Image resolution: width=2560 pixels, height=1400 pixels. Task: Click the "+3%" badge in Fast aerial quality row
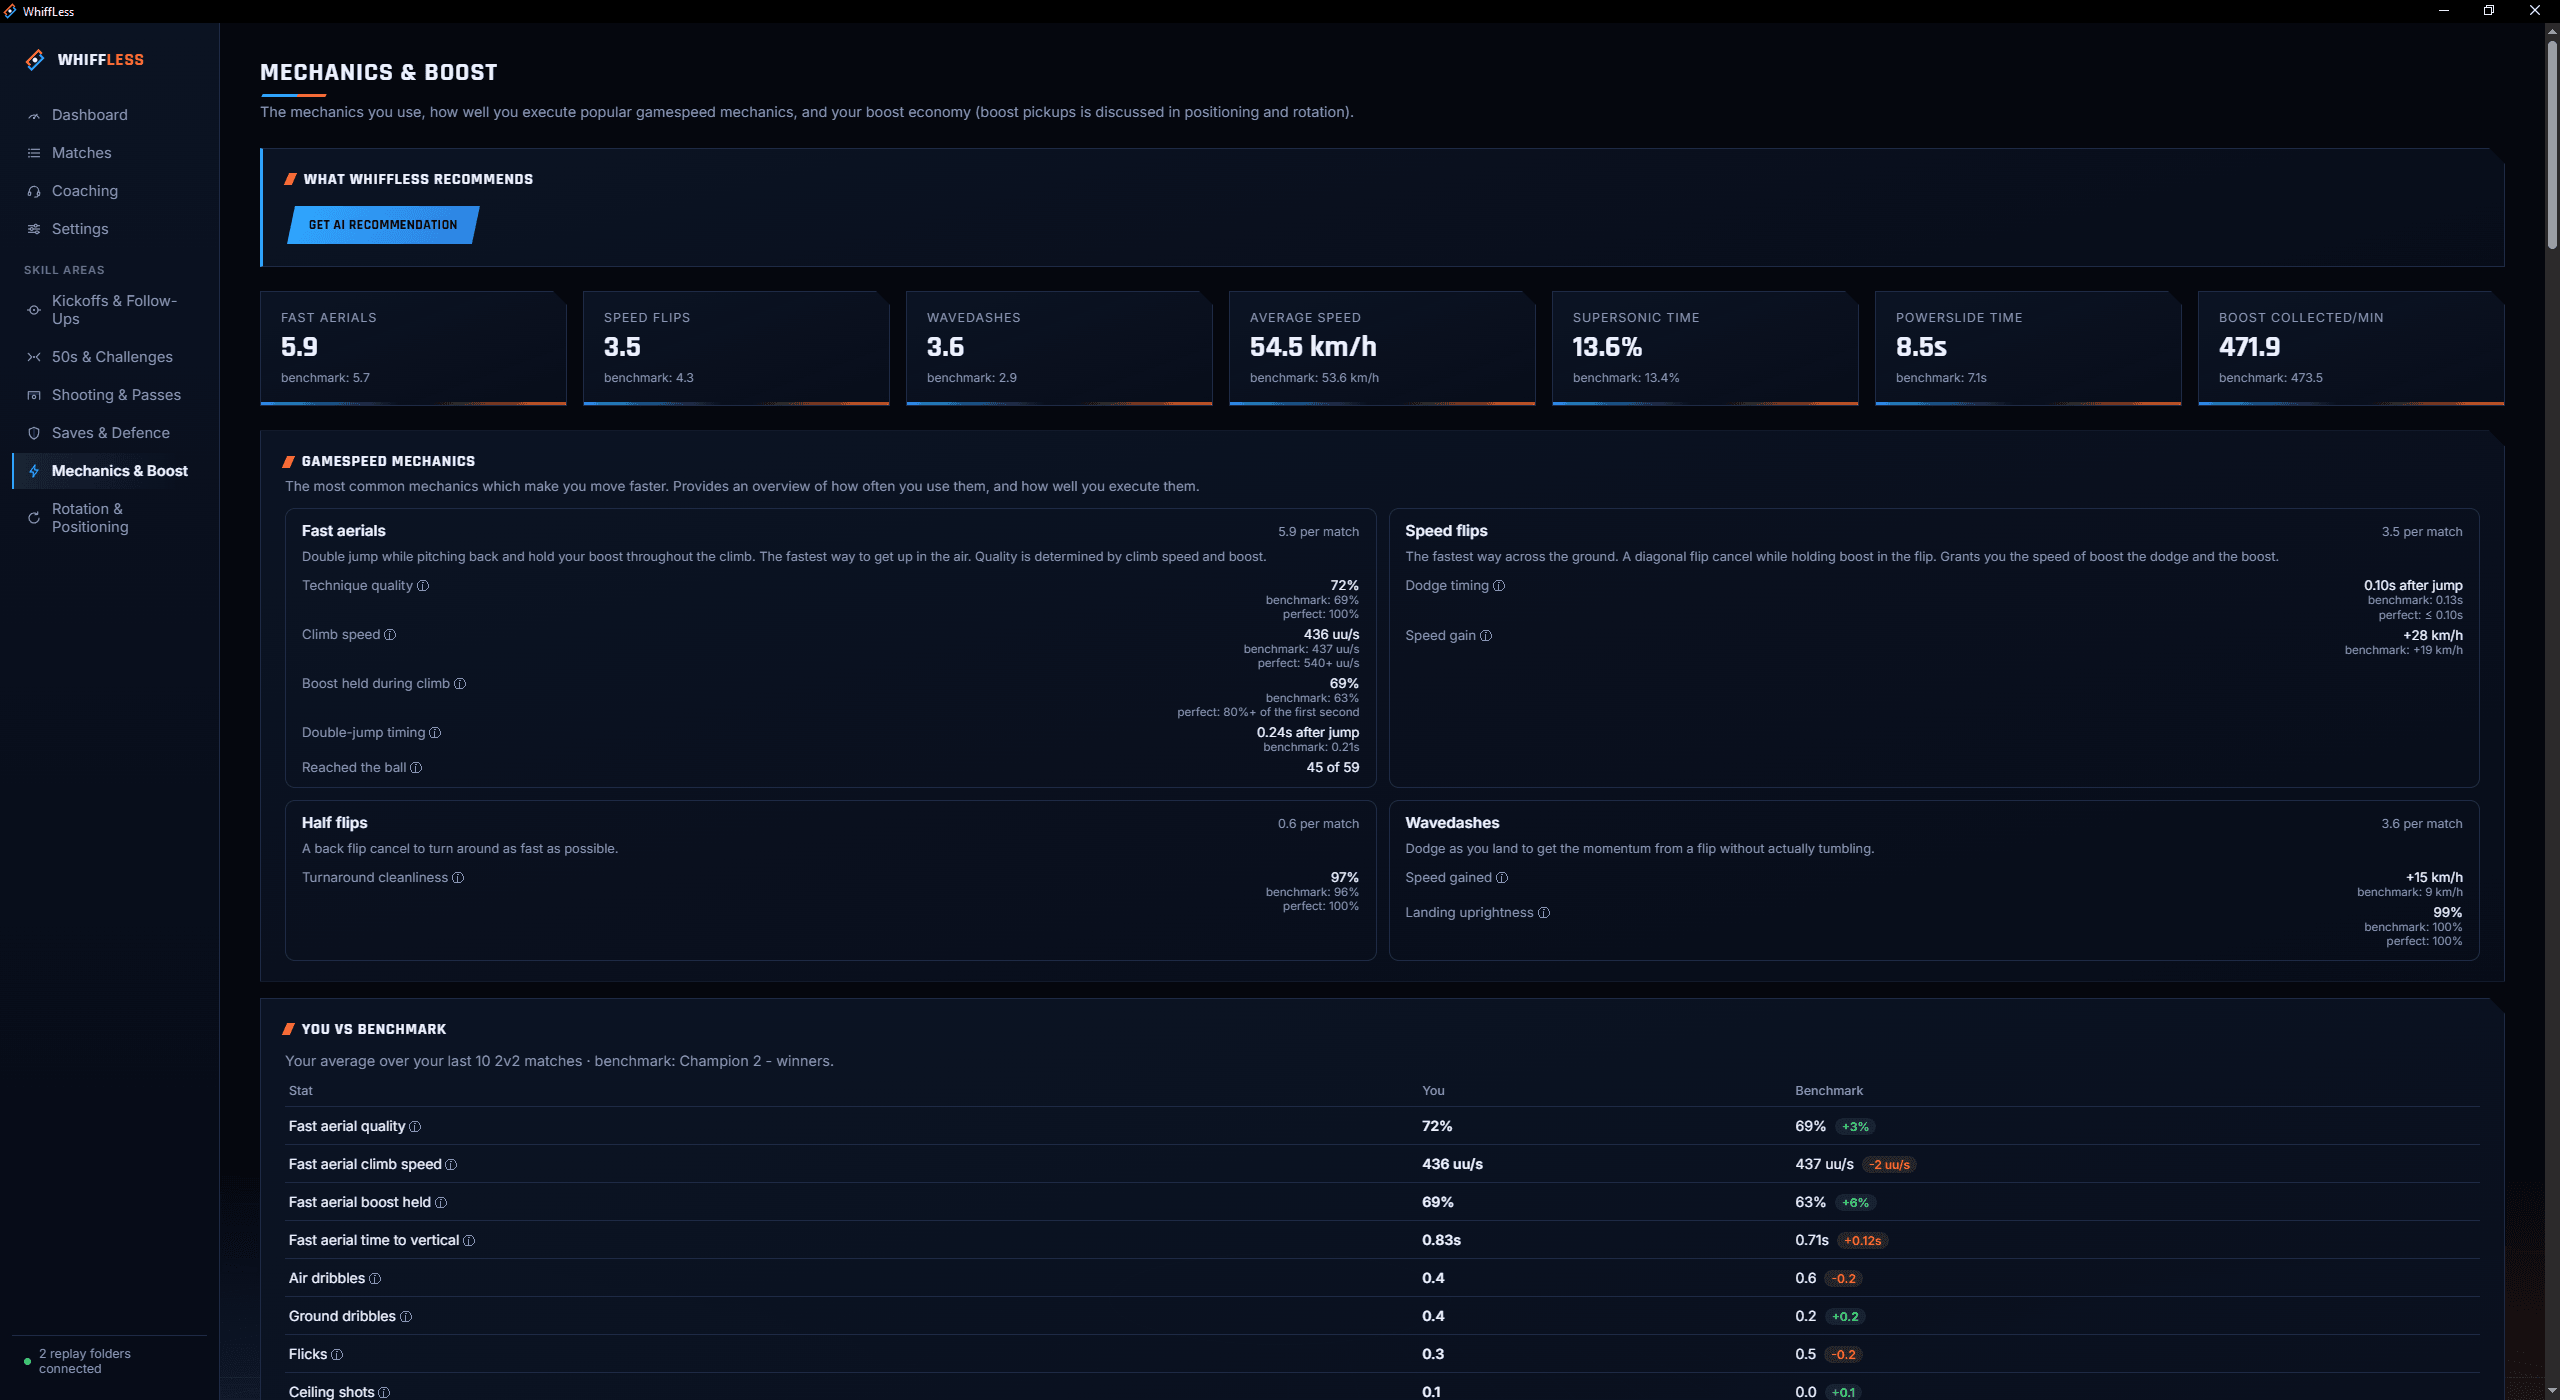[x=1855, y=1127]
